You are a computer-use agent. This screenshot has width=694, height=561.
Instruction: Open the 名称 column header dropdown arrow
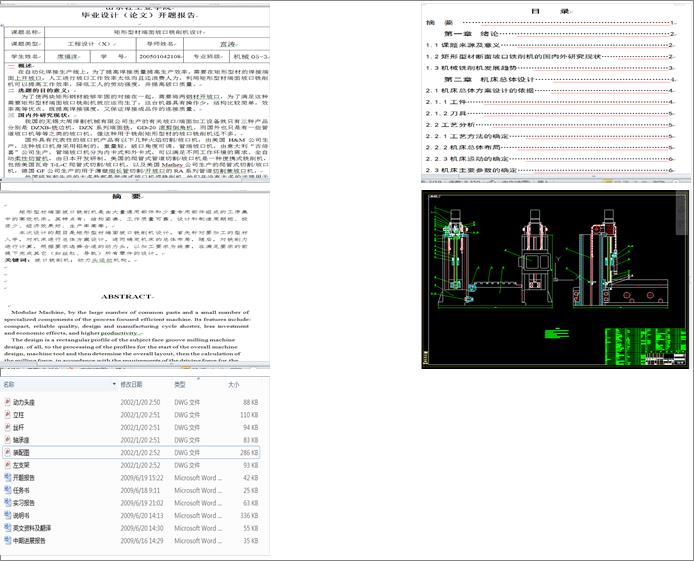pos(114,384)
